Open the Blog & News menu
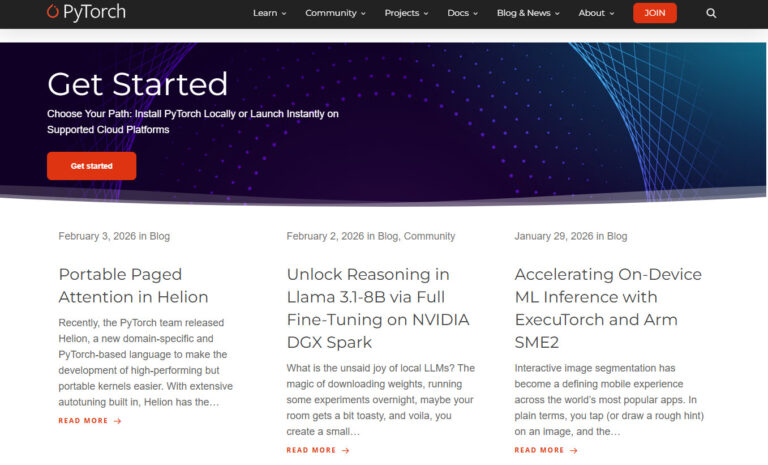The height and width of the screenshot is (465, 768). (528, 13)
